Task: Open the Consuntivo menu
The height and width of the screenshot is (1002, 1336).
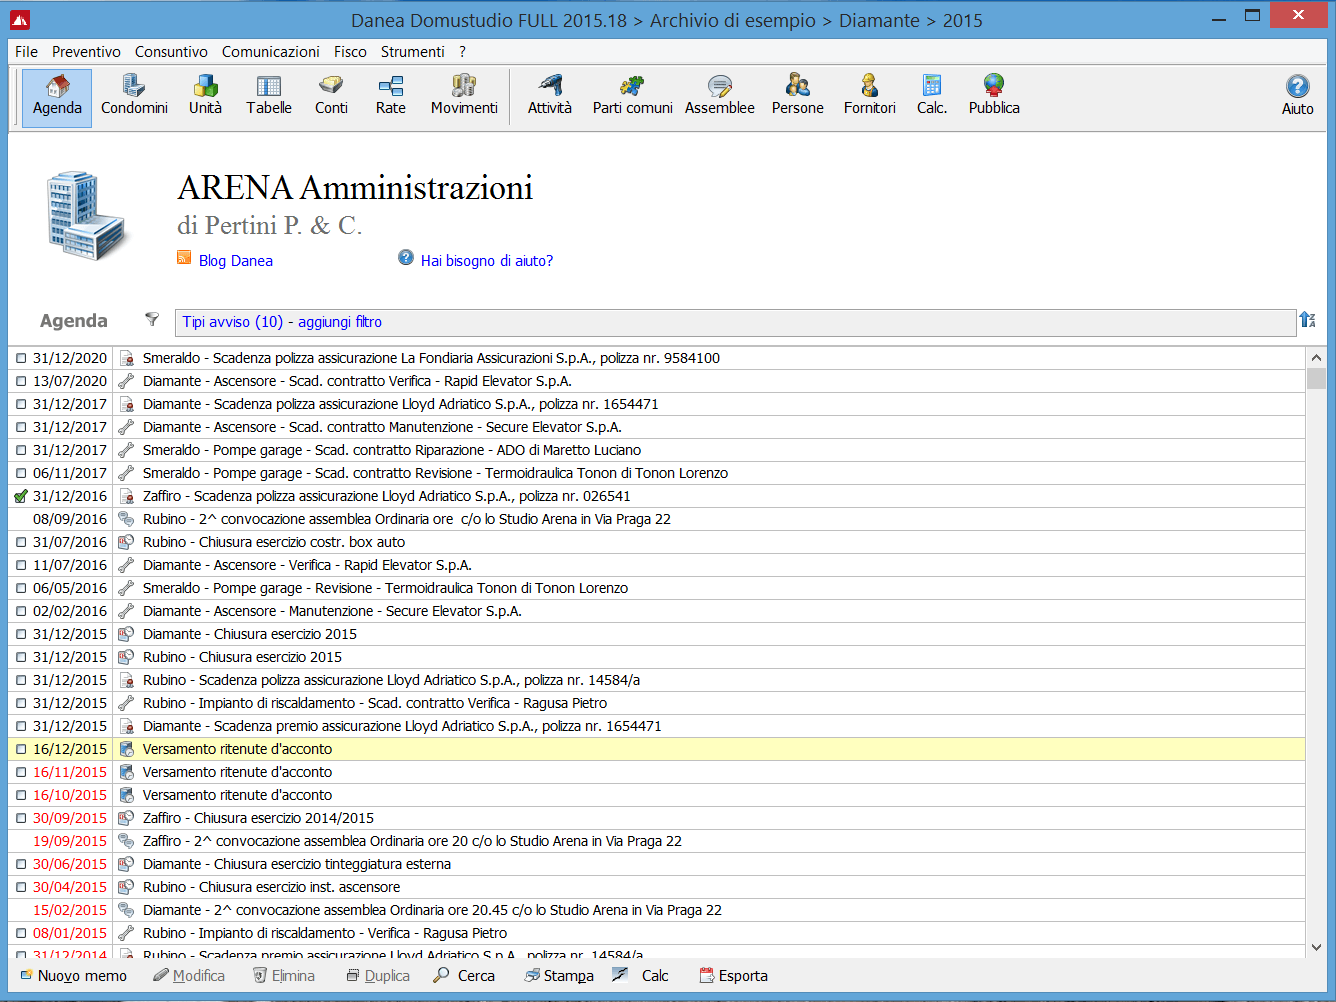Action: [x=172, y=52]
